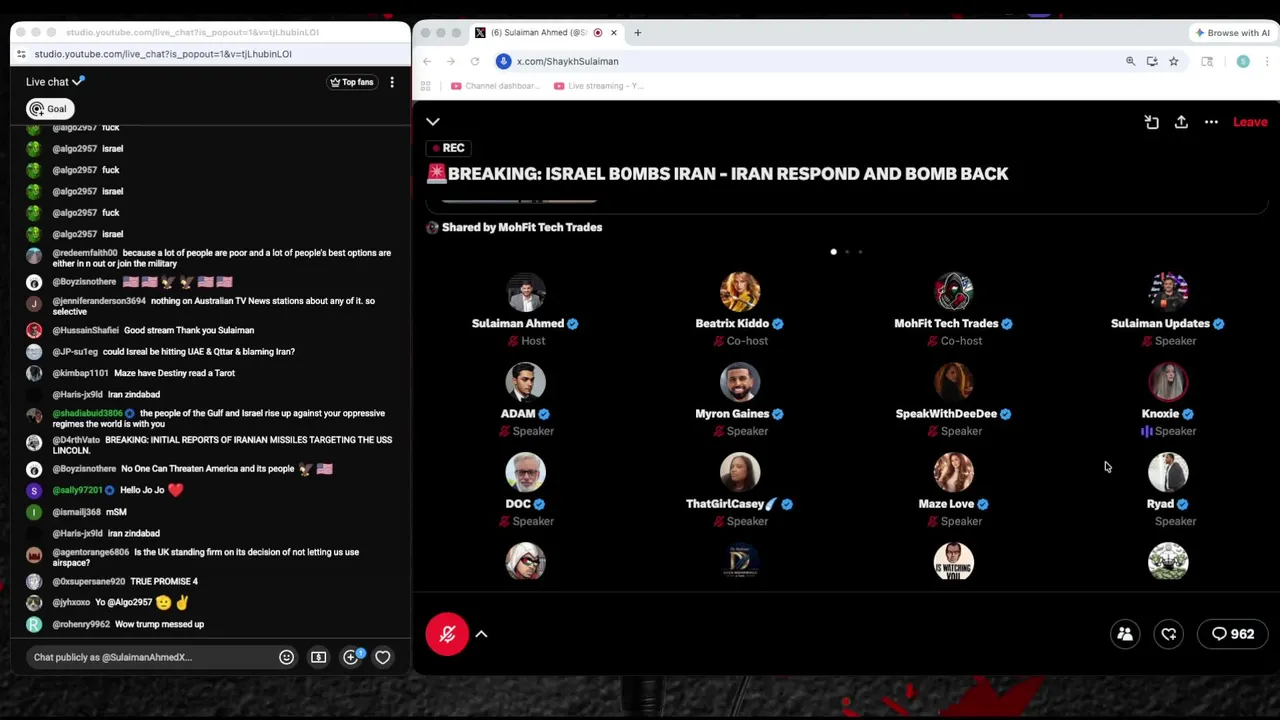Select Ryad speaker avatar

tap(1168, 472)
